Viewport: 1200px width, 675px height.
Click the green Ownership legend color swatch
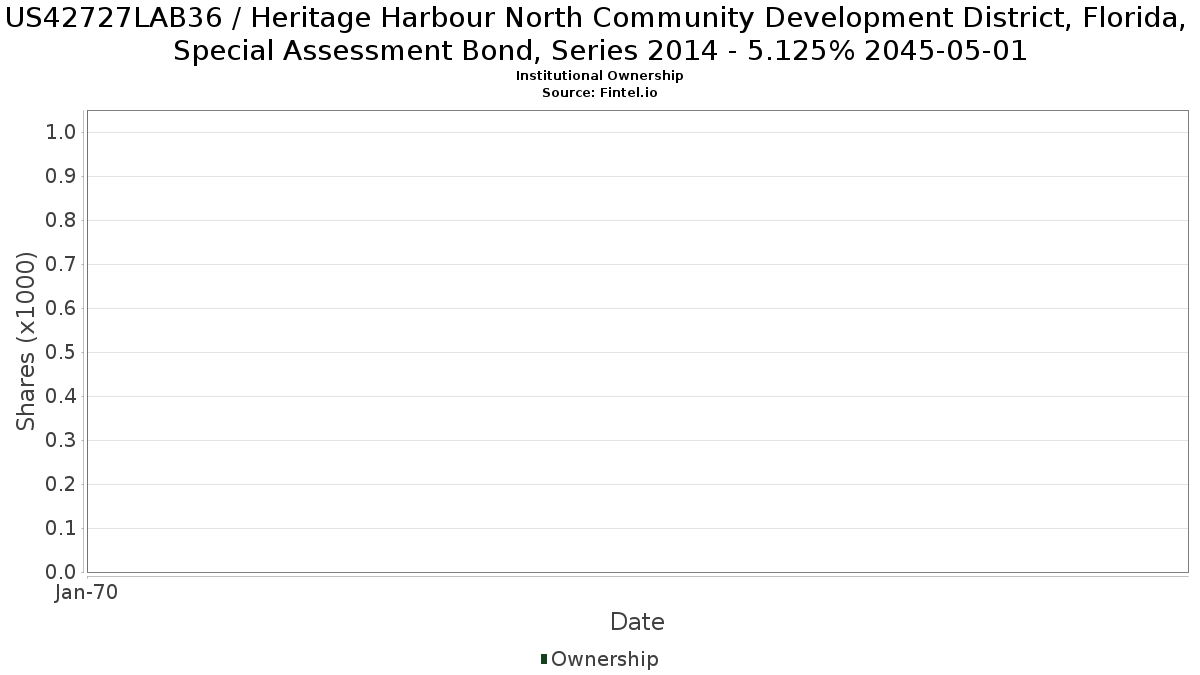click(544, 659)
